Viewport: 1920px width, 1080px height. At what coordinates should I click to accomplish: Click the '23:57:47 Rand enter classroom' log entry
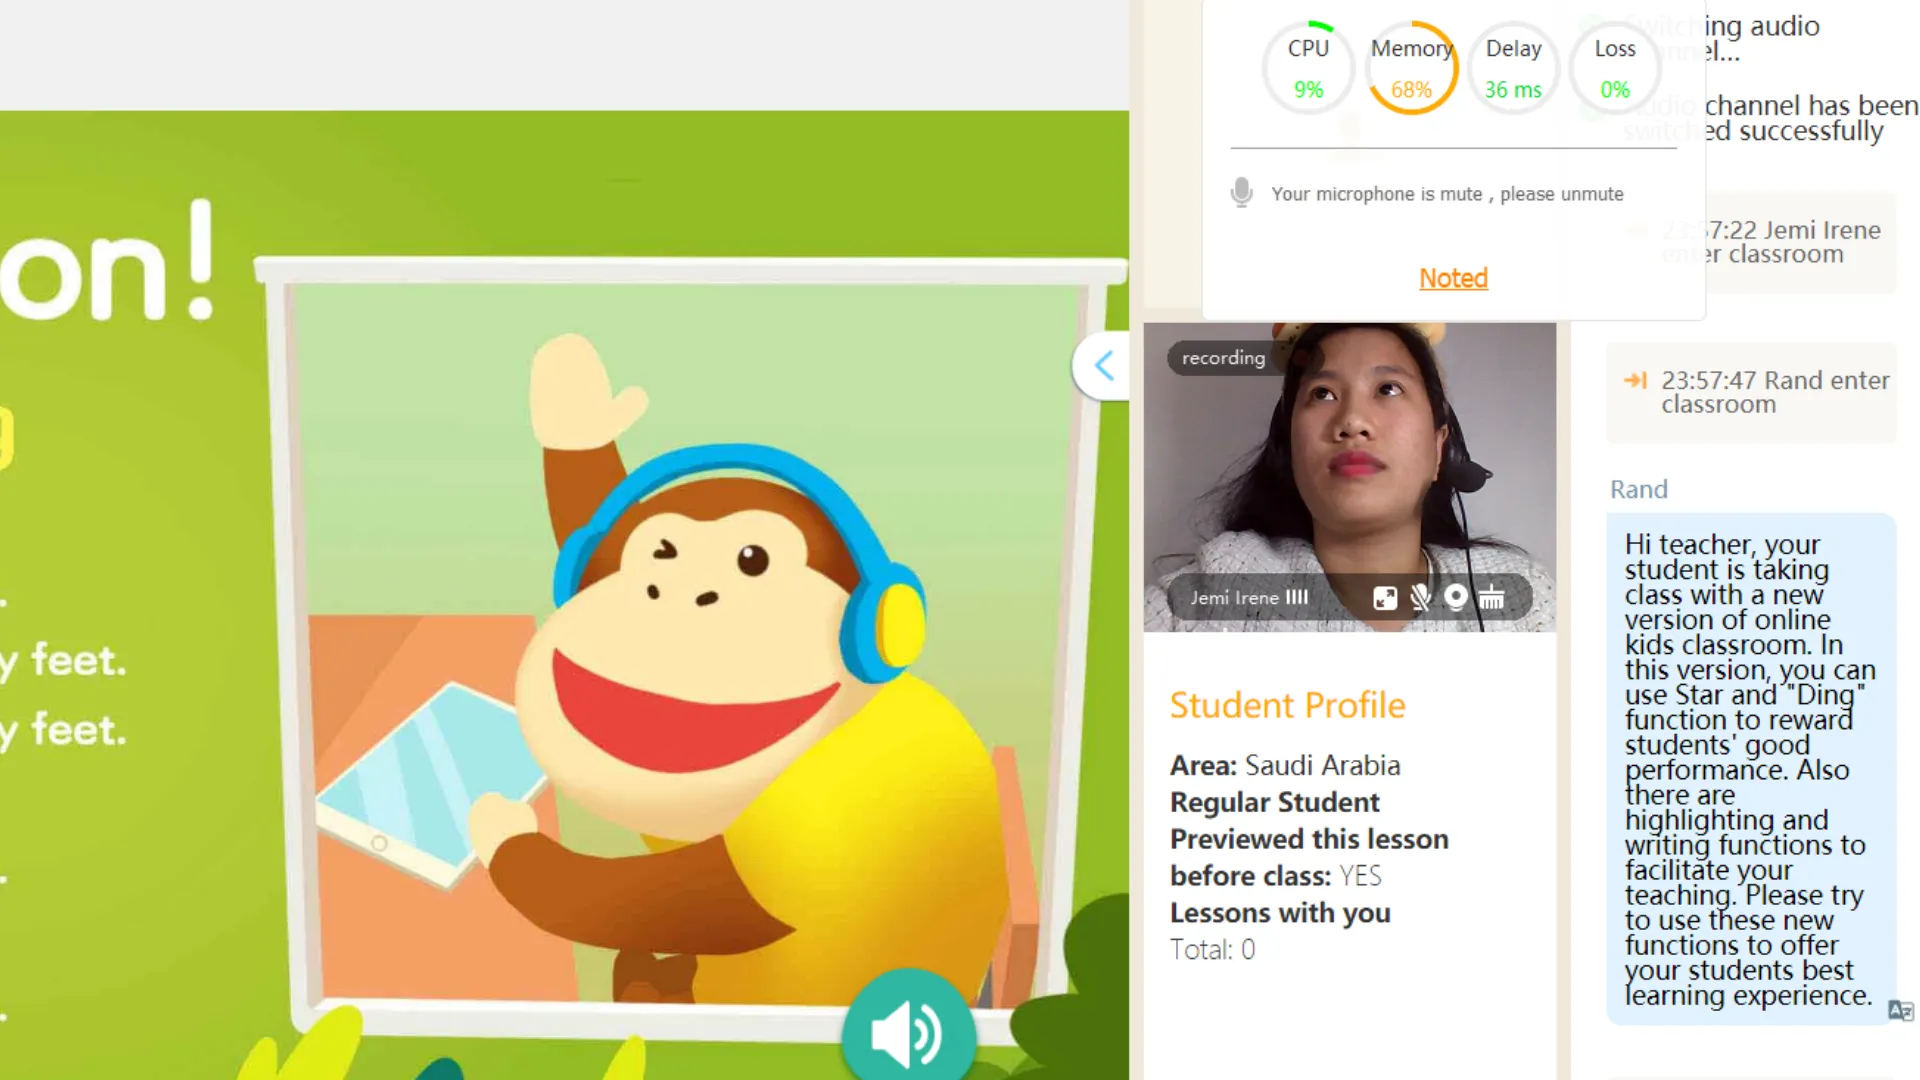tap(1751, 392)
